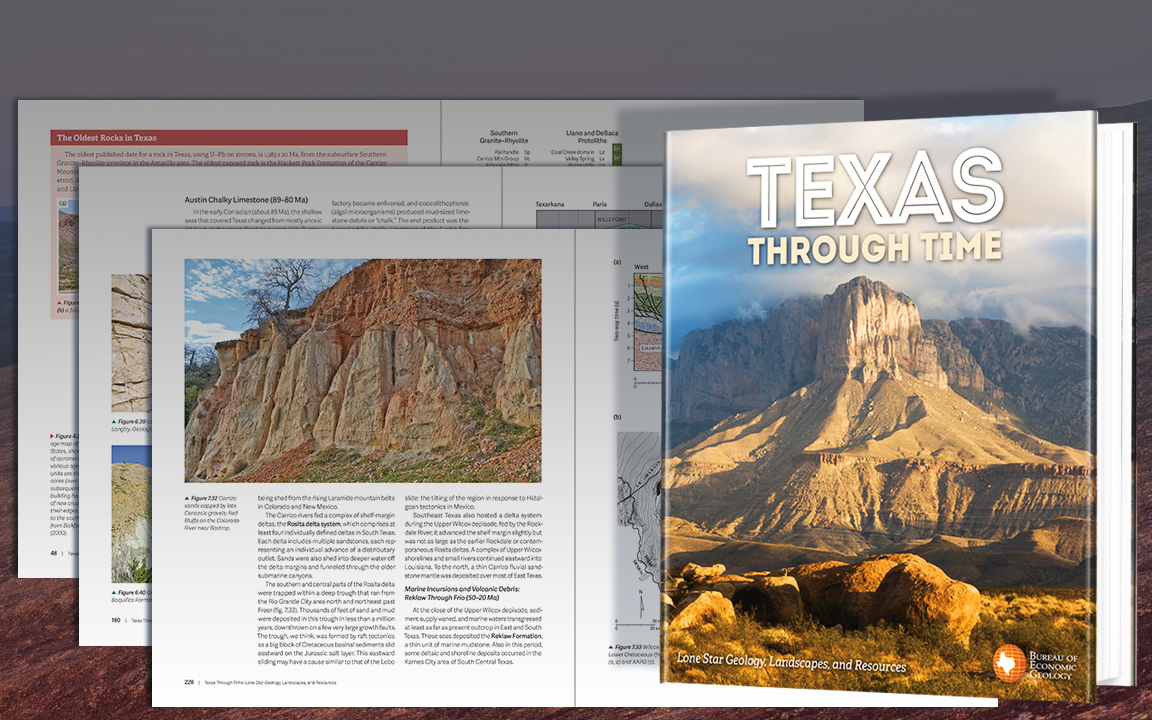Click the "Bureau of Economic Geology" cover text
This screenshot has height=720, width=1152.
pyautogui.click(x=1054, y=665)
